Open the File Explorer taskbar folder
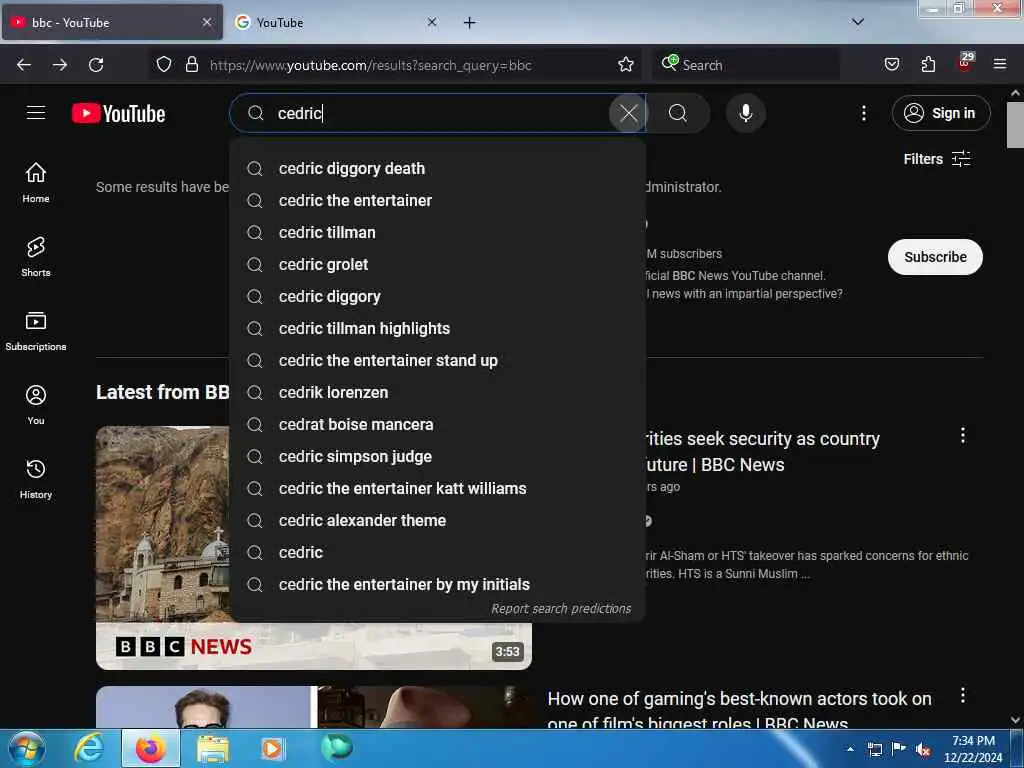Screen dimensions: 1024x768 [213, 748]
